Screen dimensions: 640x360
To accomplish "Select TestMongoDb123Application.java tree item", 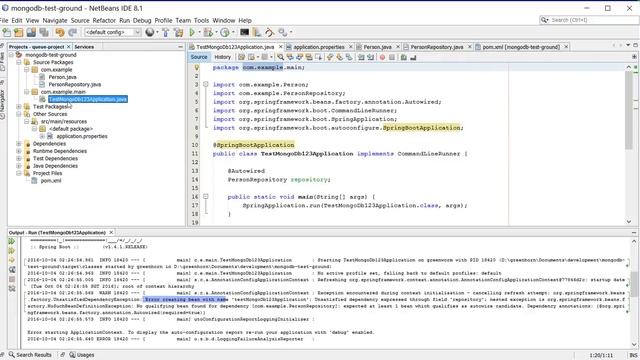I will (x=88, y=99).
